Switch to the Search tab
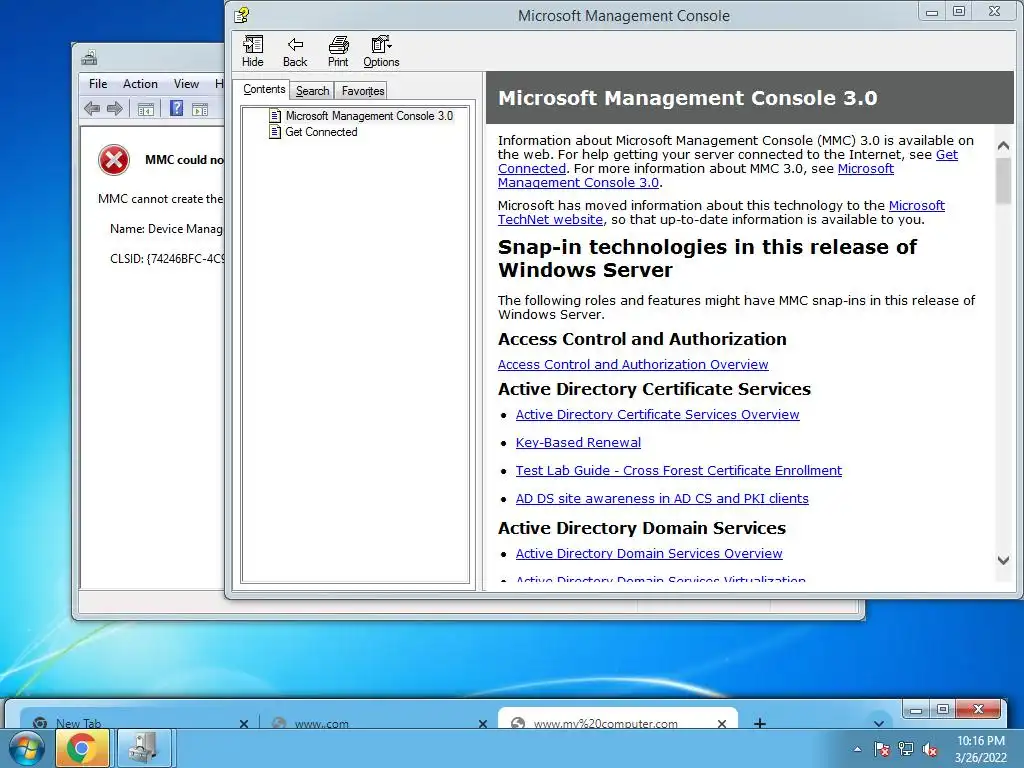 coord(312,91)
